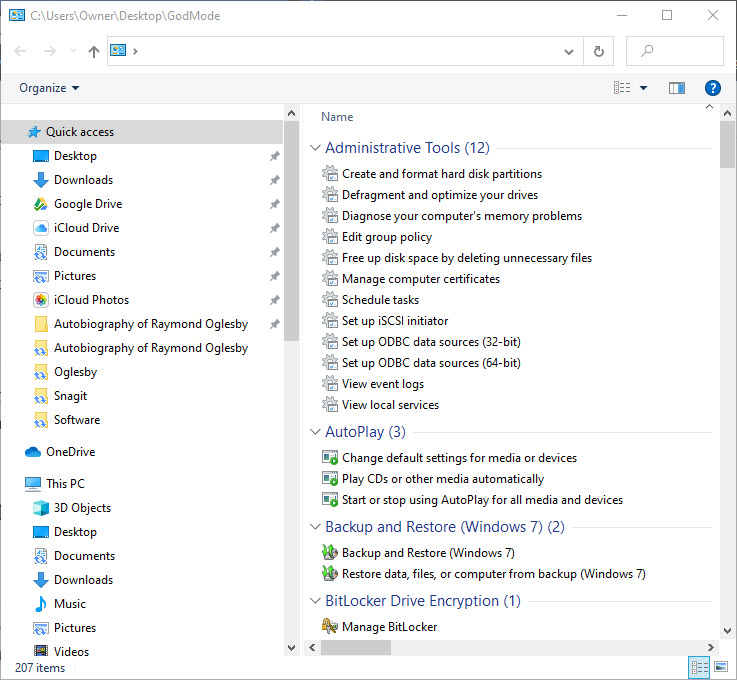Toggle the preview pane button
The height and width of the screenshot is (680, 737).
[677, 88]
